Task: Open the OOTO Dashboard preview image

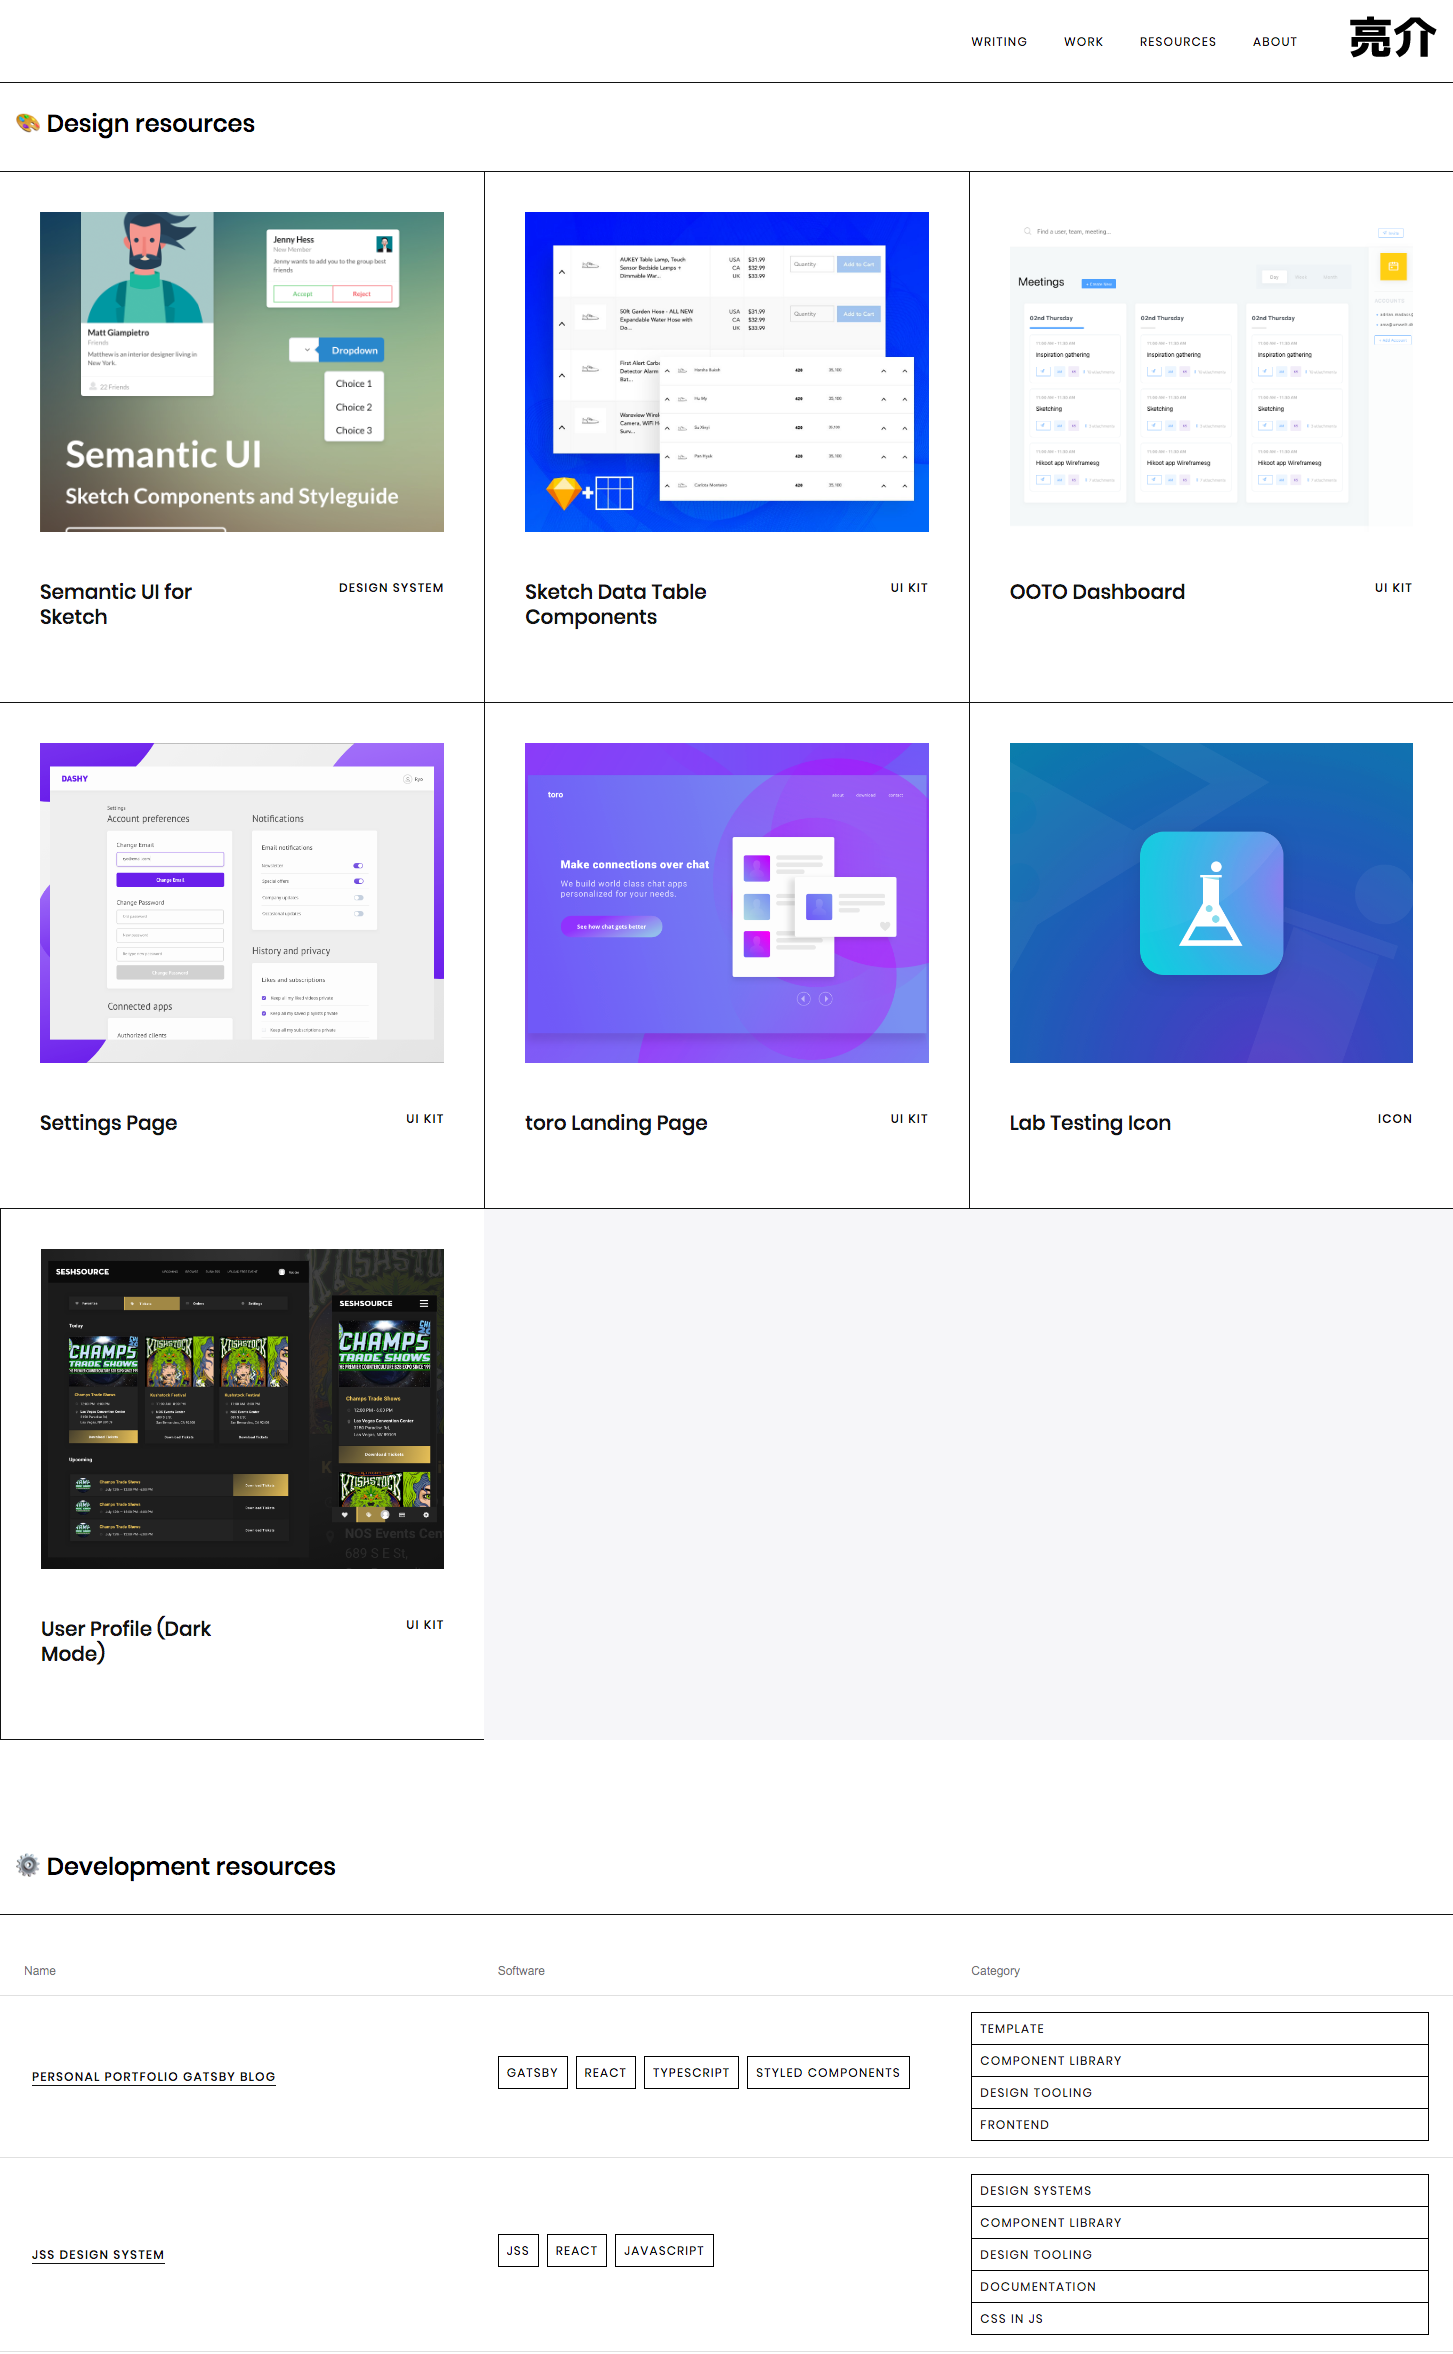Action: click(1210, 372)
